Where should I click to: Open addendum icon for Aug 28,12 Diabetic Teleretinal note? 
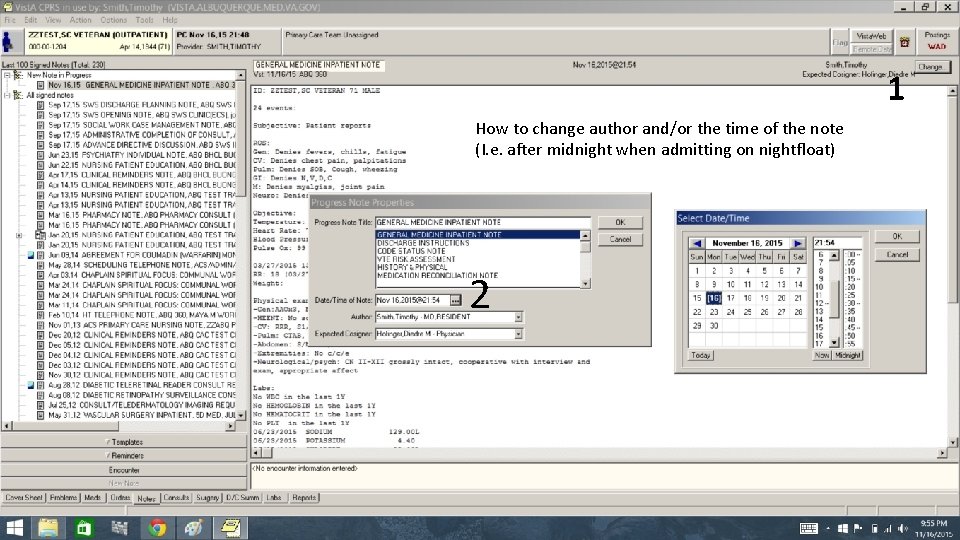click(x=31, y=385)
